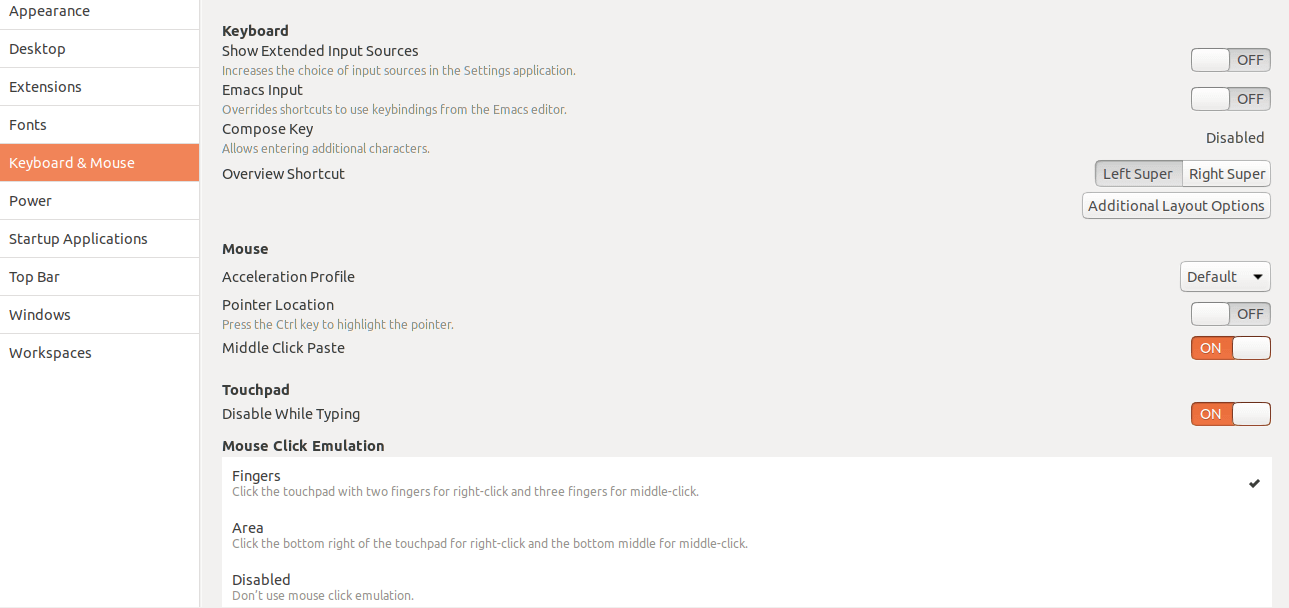Disable Middle Click Paste switch
Viewport: 1289px width, 608px height.
click(x=1230, y=348)
